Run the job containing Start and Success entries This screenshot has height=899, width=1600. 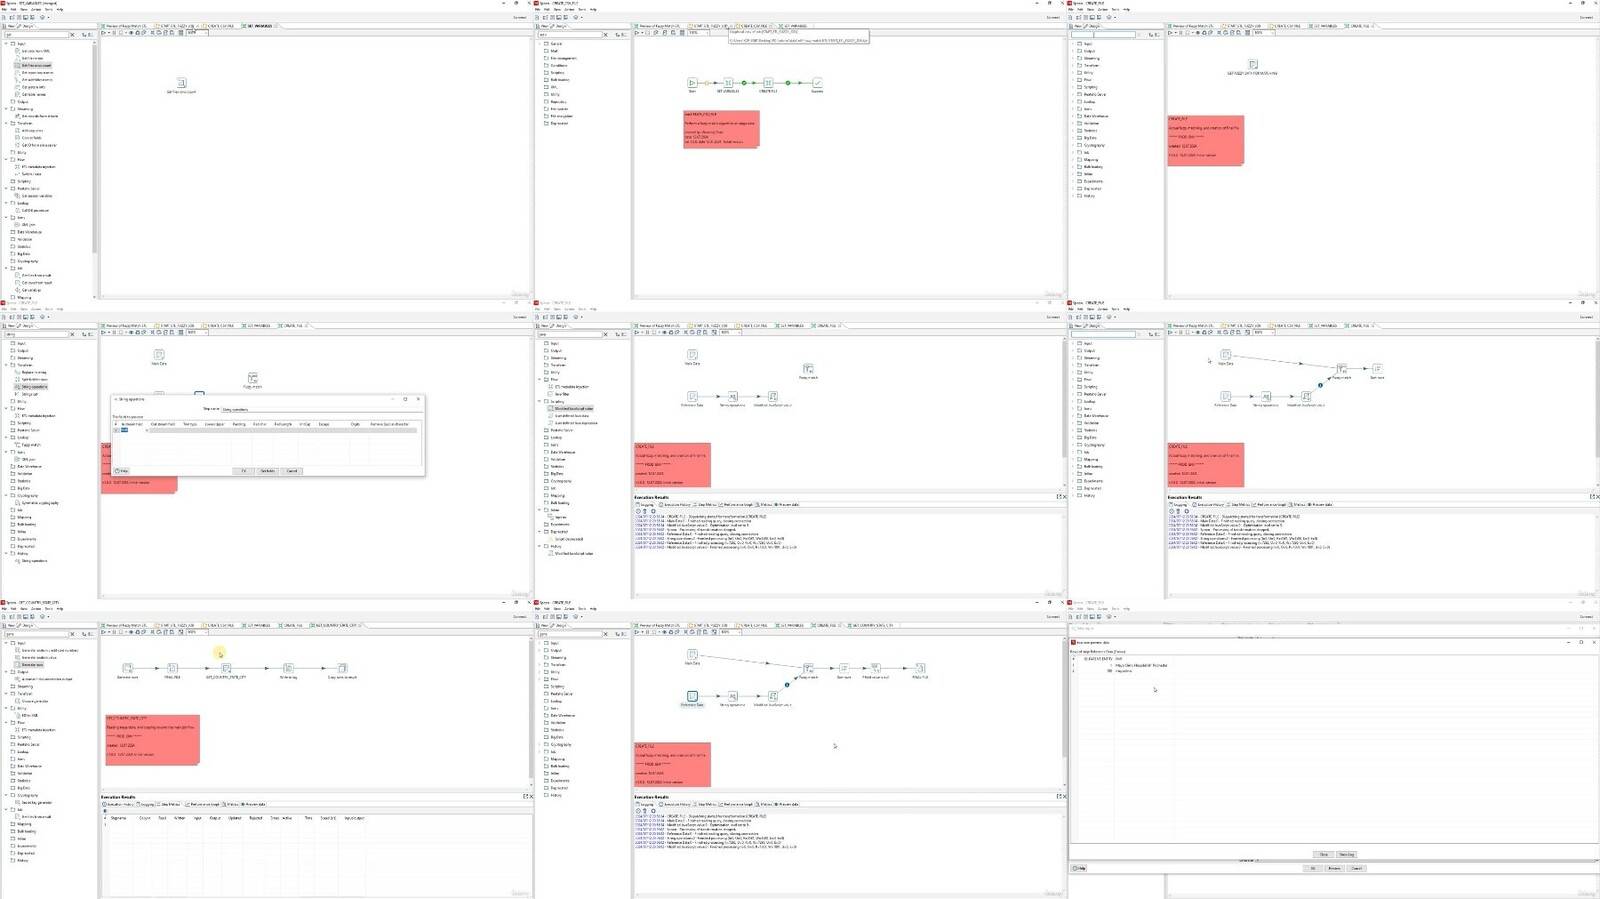(x=638, y=32)
